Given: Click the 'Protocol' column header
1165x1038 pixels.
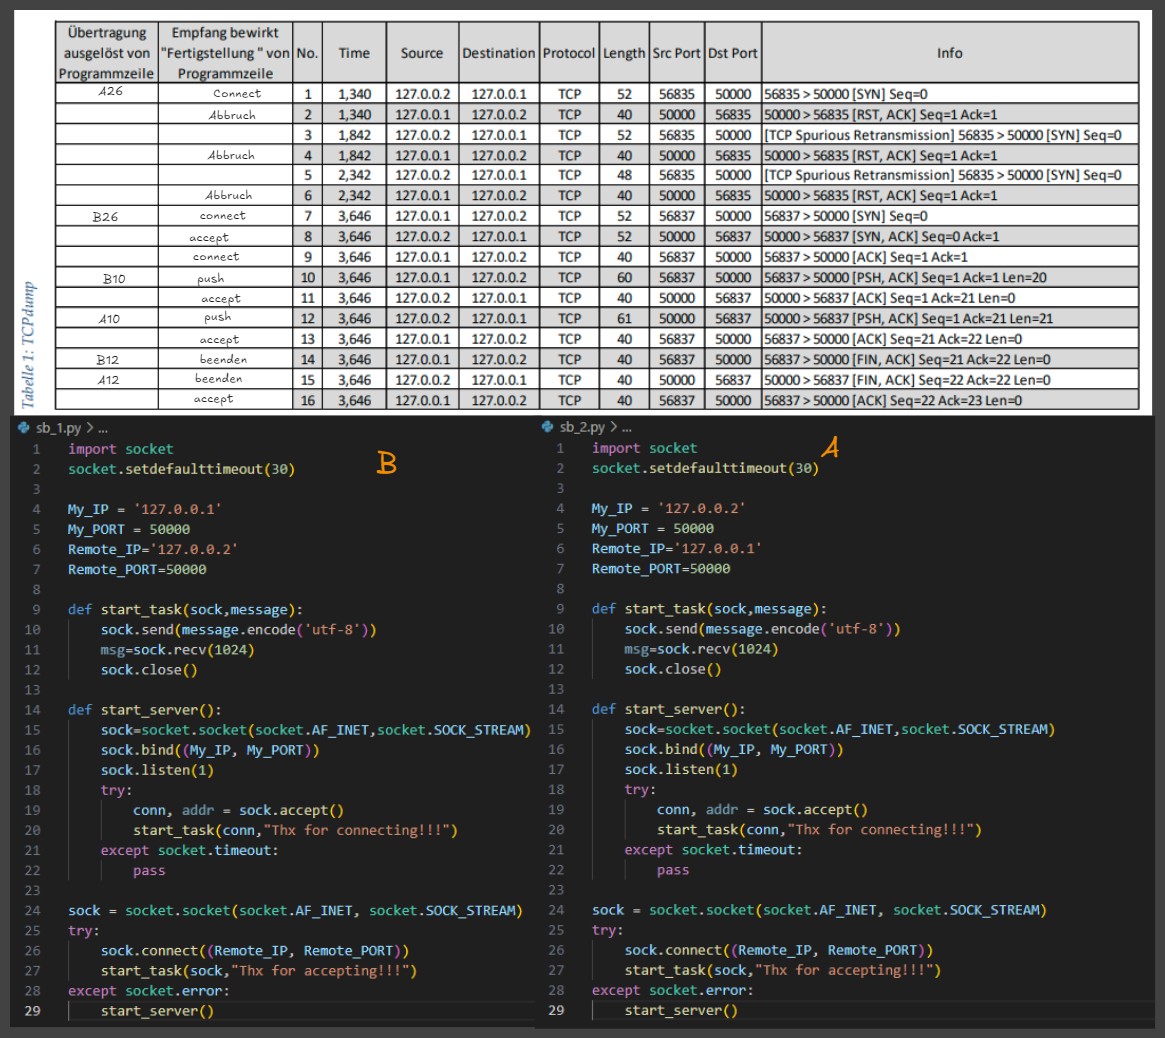Looking at the screenshot, I should (568, 53).
